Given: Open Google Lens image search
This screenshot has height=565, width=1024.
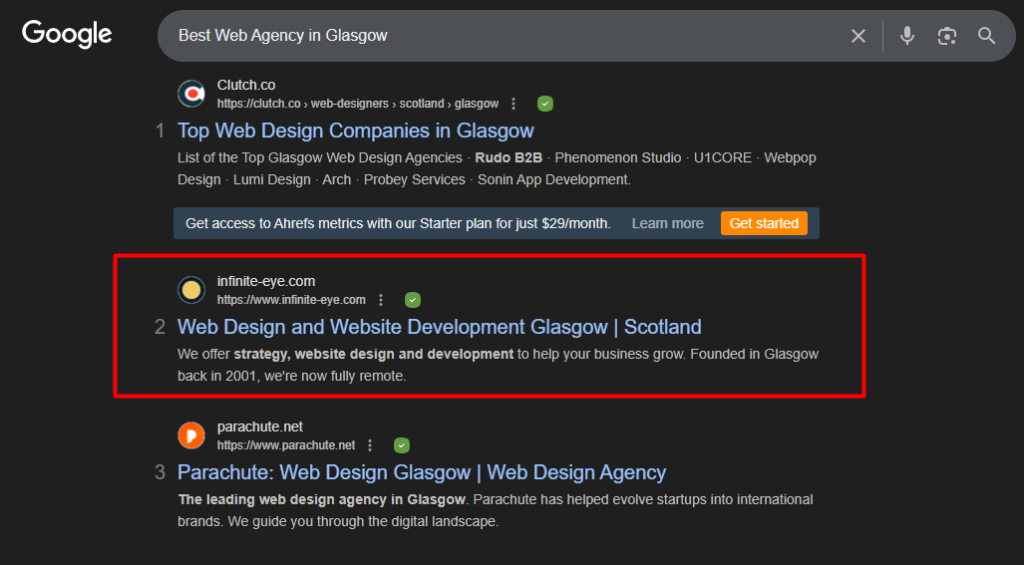Looking at the screenshot, I should click(x=947, y=36).
